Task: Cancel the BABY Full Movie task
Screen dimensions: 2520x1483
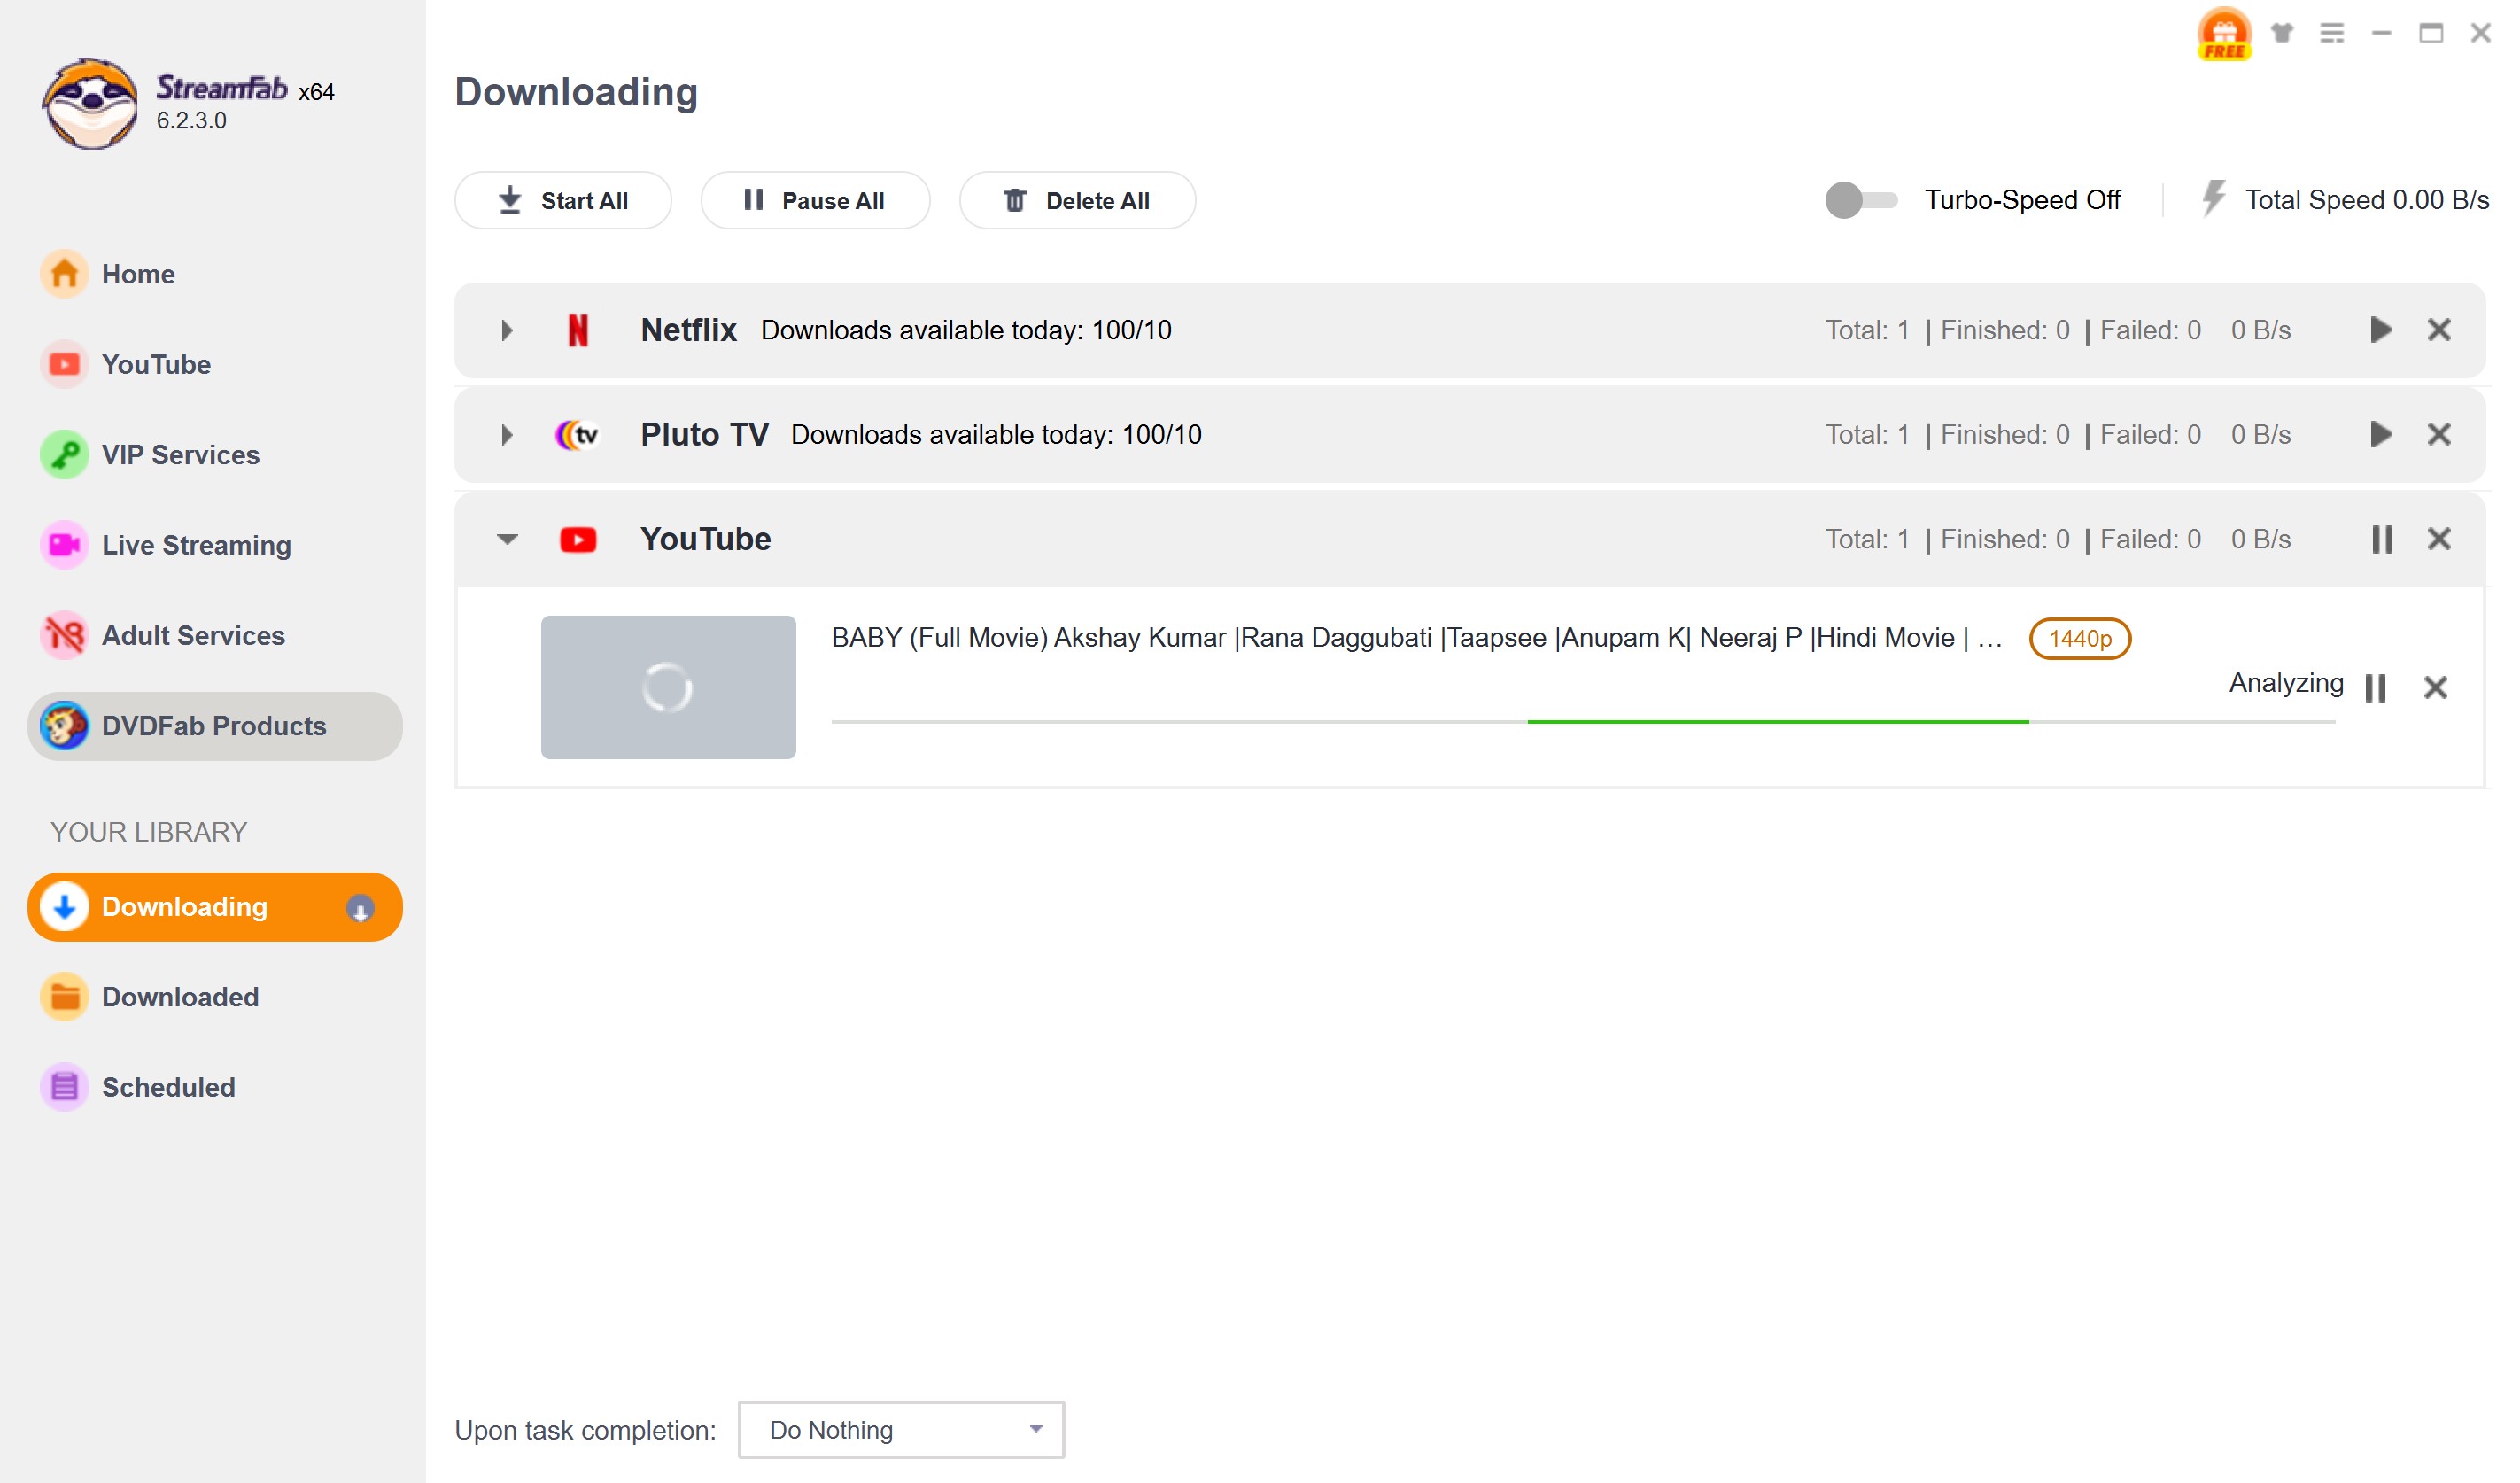Action: tap(2435, 688)
